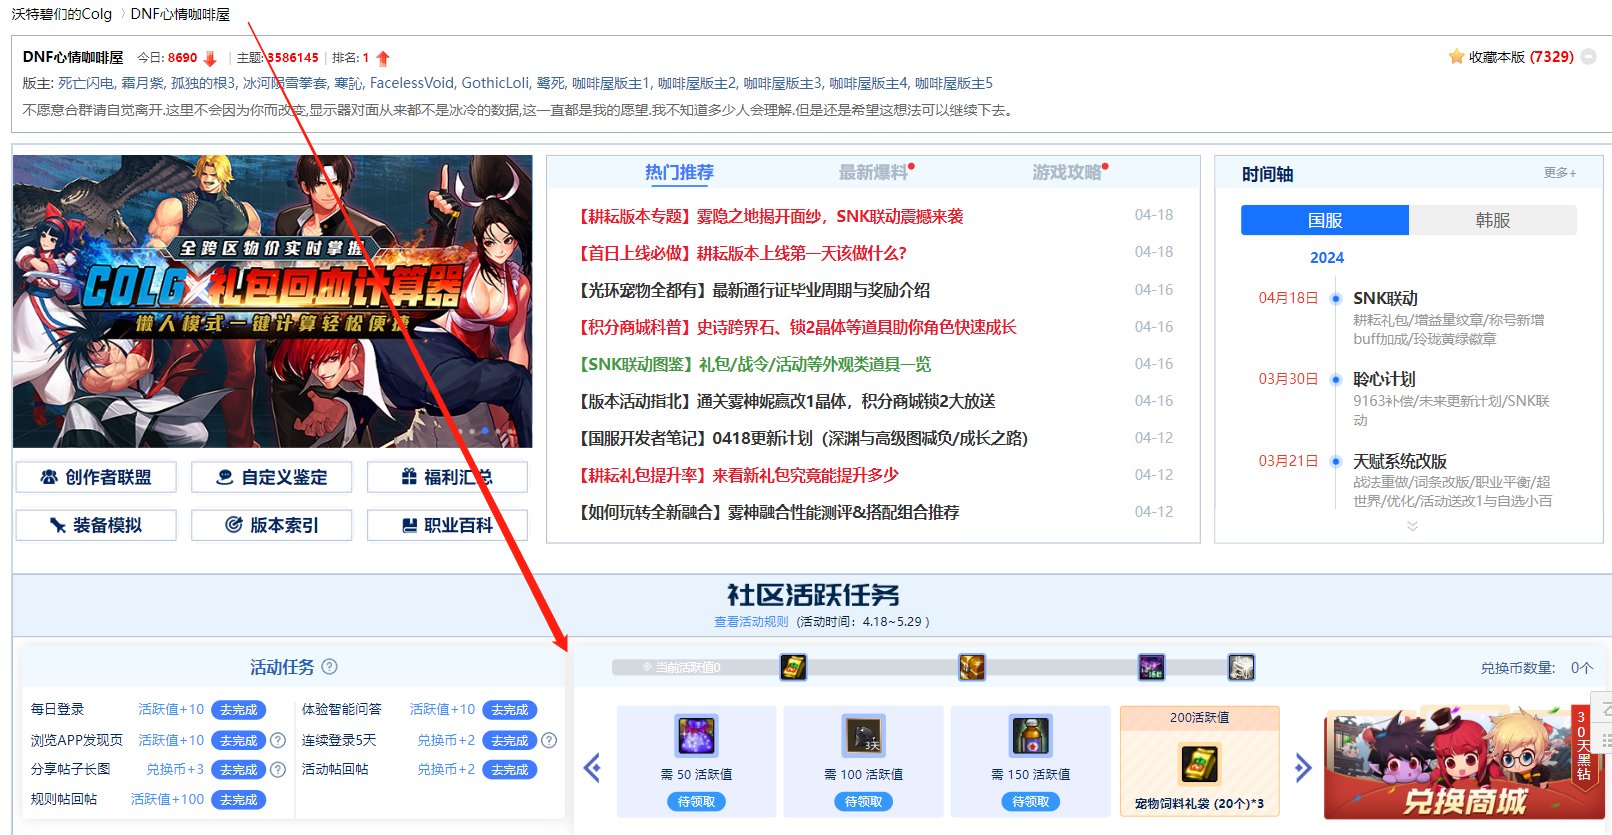The image size is (1612, 835).
Task: Open 如何玩转全新融合 article link
Action: (x=768, y=512)
